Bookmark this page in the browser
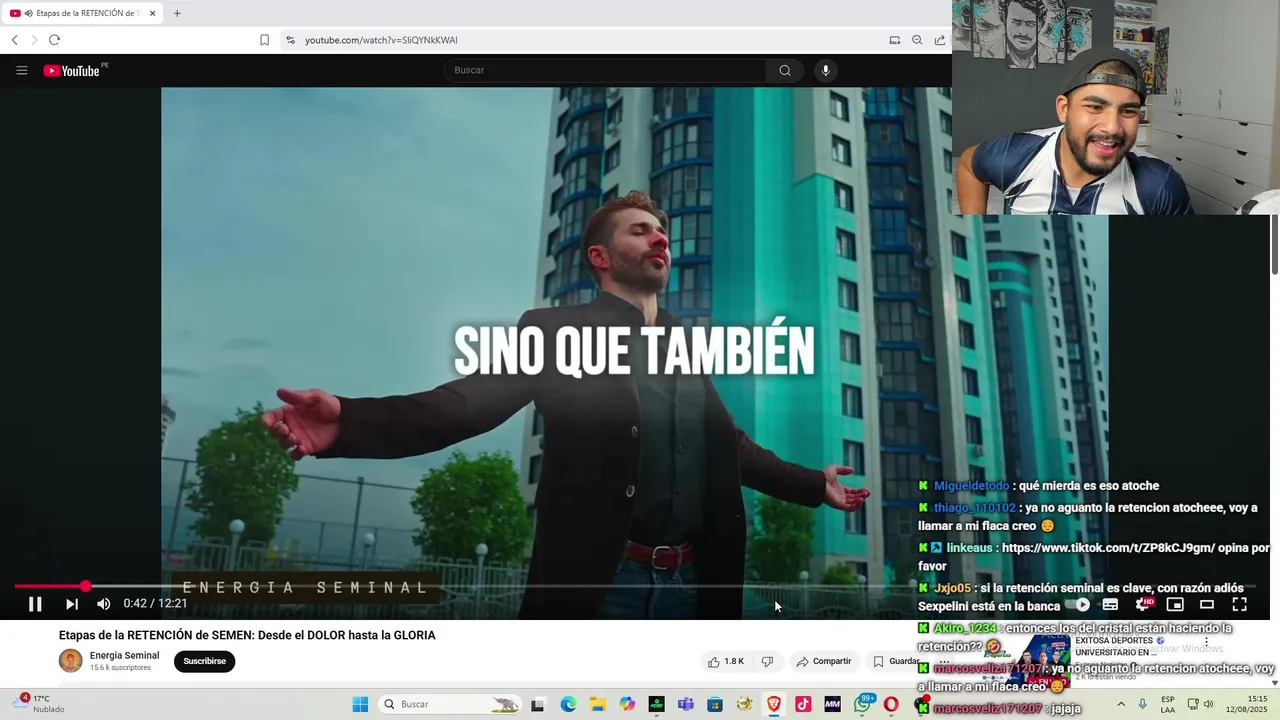The width and height of the screenshot is (1280, 720). [x=264, y=40]
